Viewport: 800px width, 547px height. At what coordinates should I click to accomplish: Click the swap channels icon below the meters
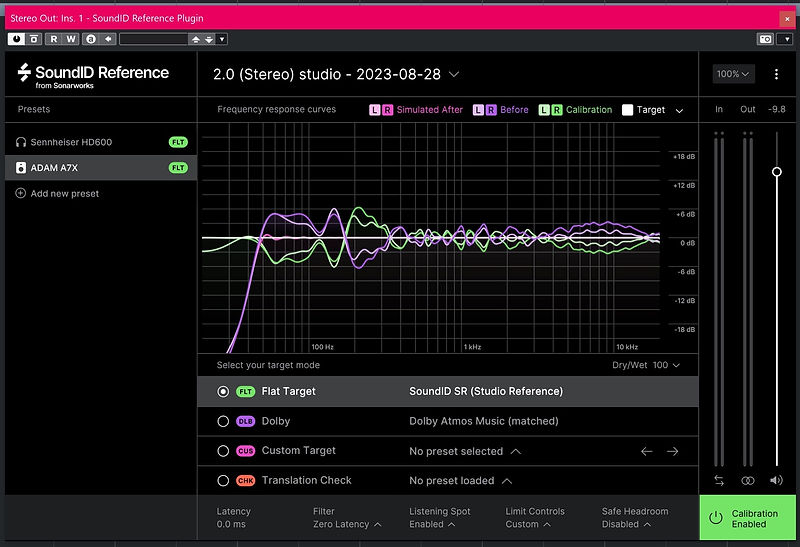pyautogui.click(x=719, y=480)
